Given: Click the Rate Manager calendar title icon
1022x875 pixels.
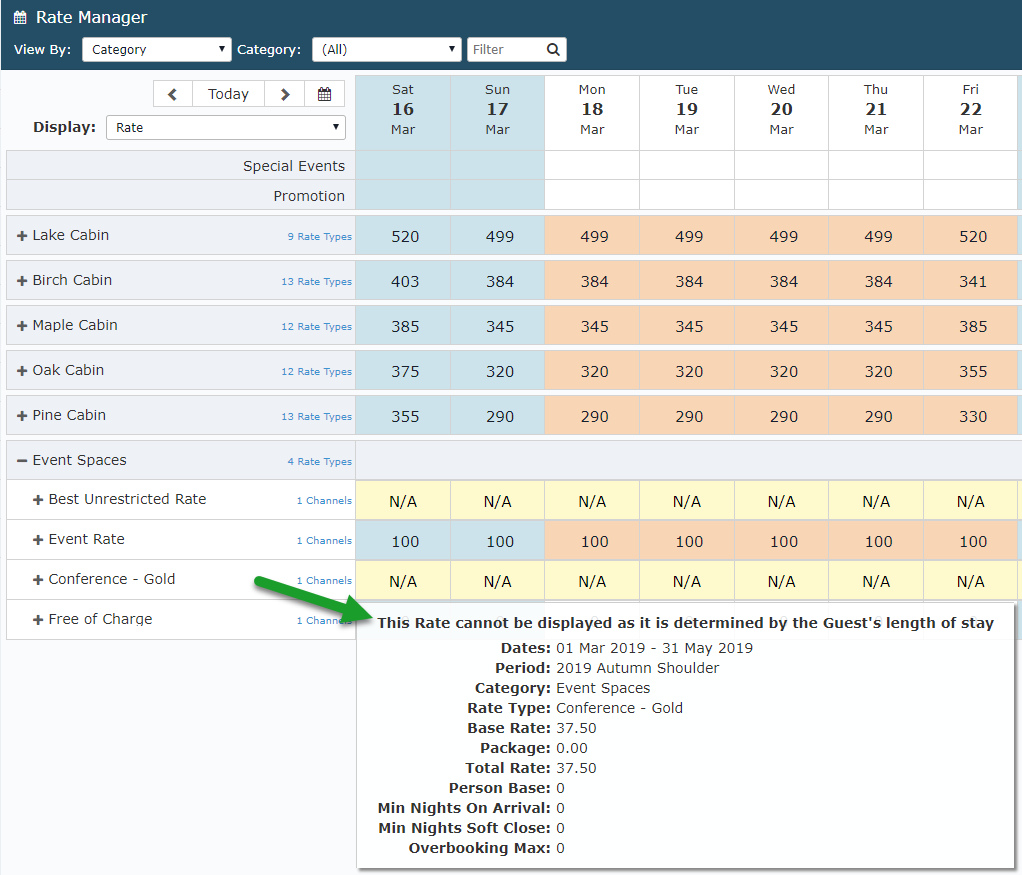Looking at the screenshot, I should tap(20, 18).
